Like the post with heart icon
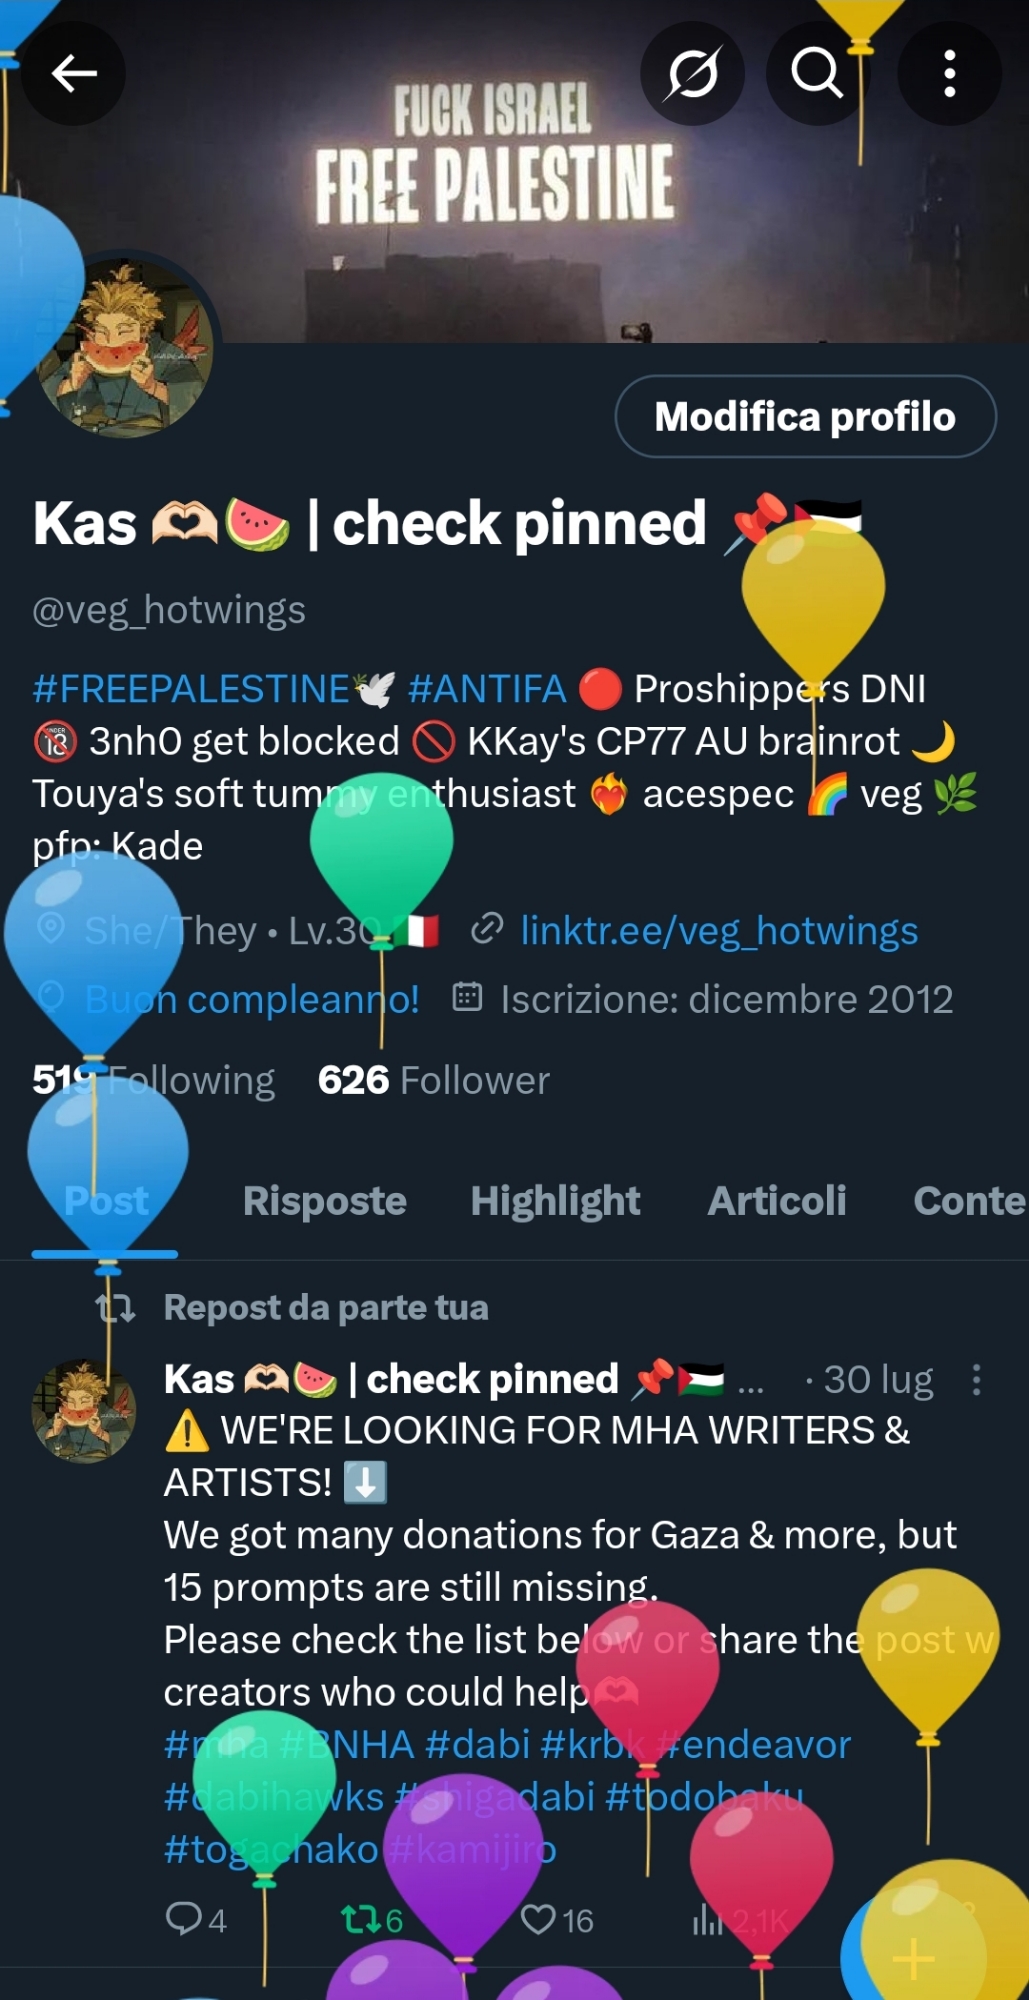The image size is (1029, 2000). 557,1919
